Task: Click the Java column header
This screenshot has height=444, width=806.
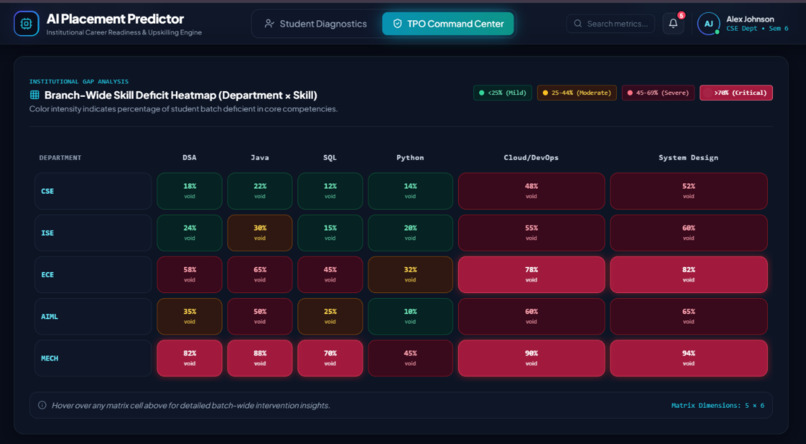Action: (x=260, y=158)
